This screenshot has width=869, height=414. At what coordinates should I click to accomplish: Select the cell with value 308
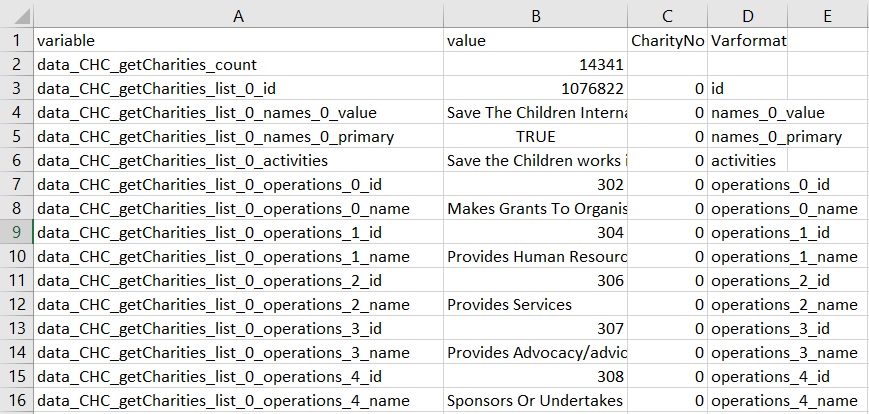535,376
